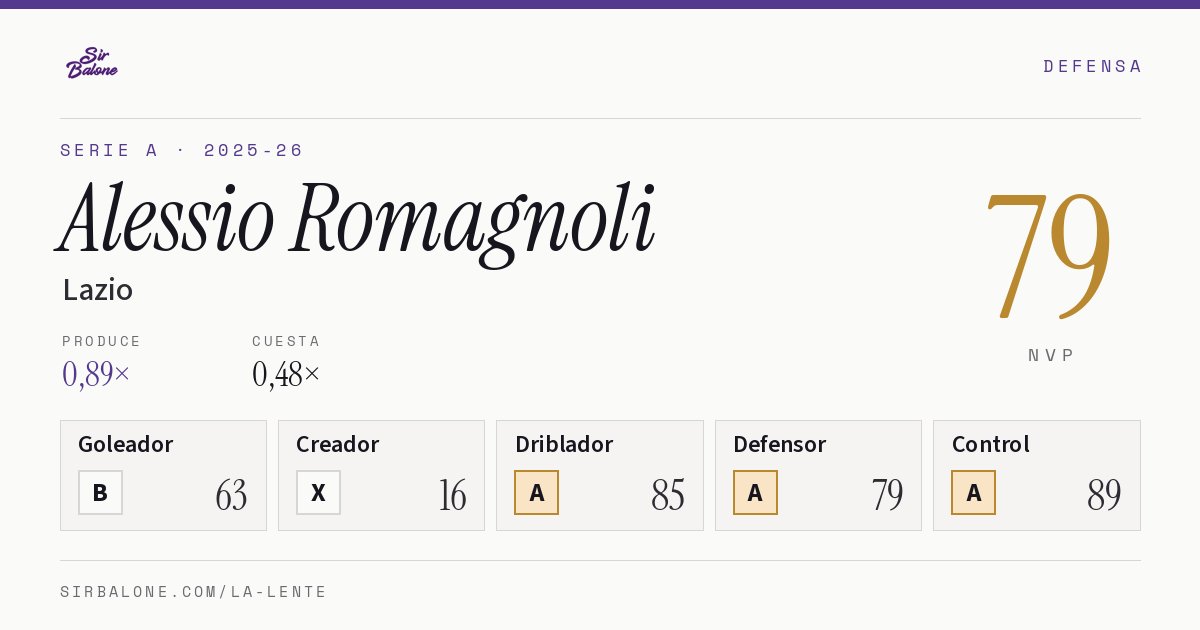Viewport: 1200px width, 630px height.
Task: Click the Sir Balone logo
Action: 92,63
